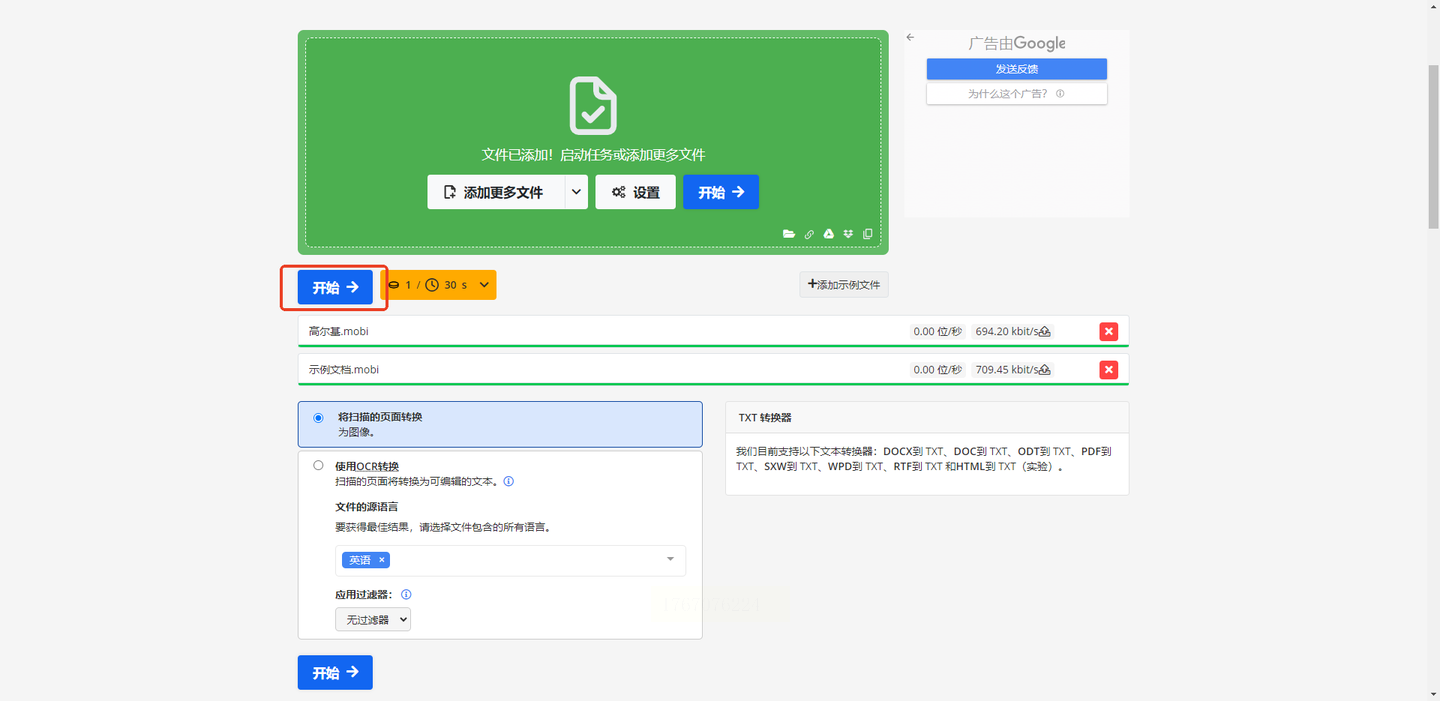Select the 将扫描的页面转换 radio option
1440x701 pixels.
coord(318,418)
